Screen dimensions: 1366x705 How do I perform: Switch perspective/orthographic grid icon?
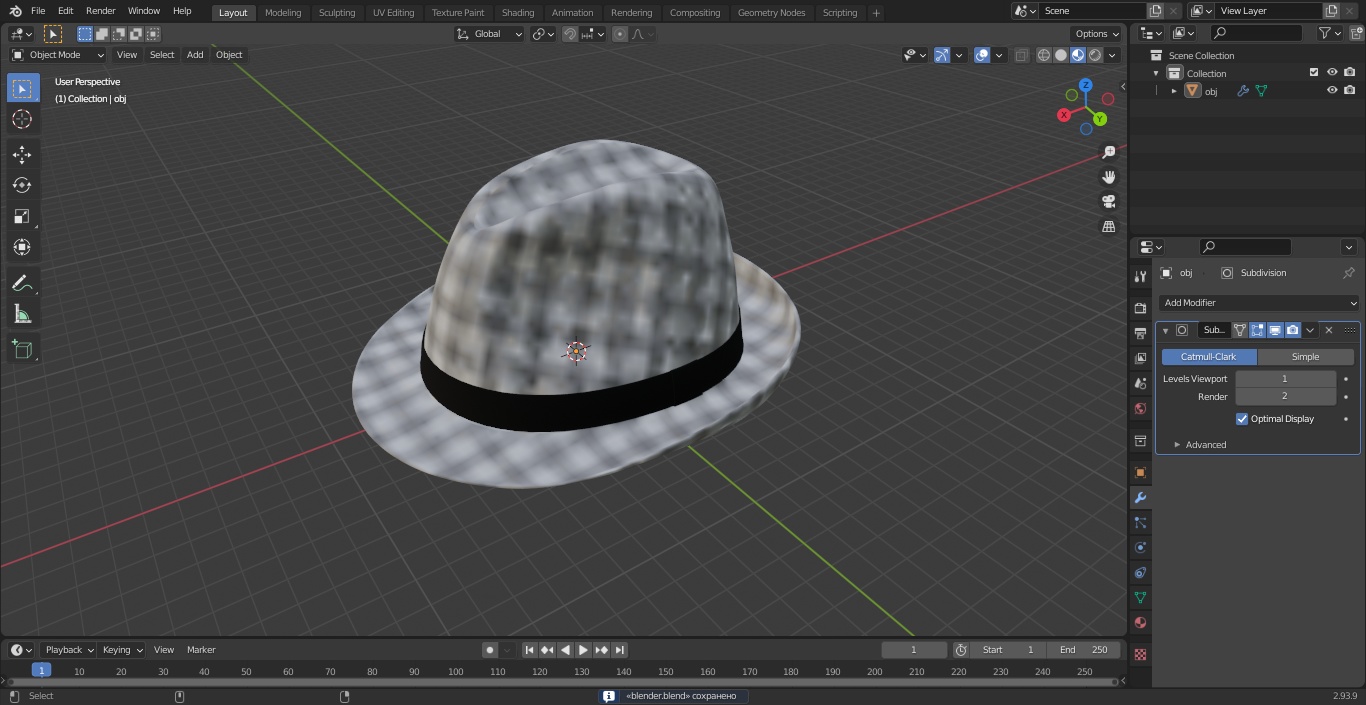pos(1108,227)
